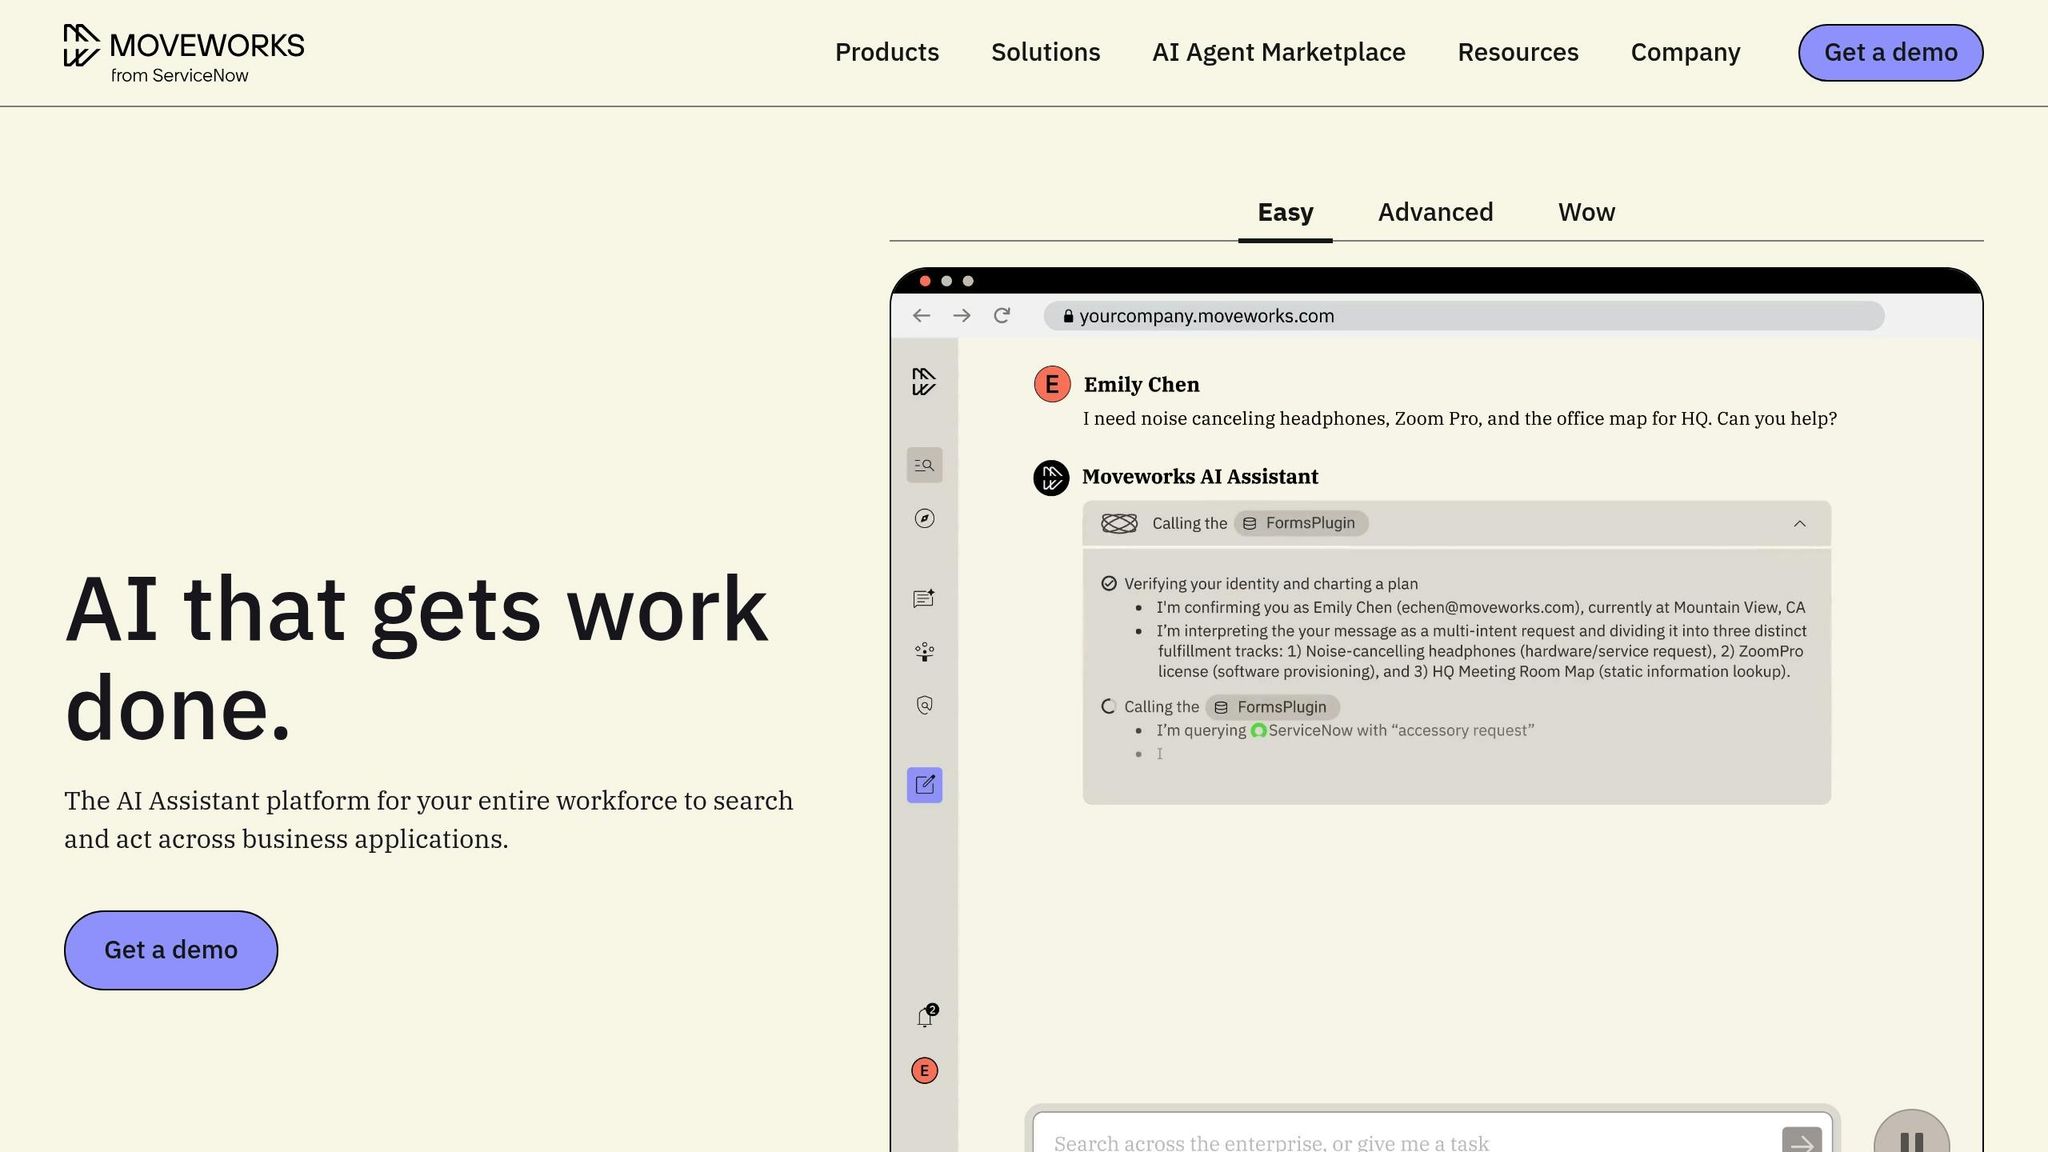This screenshot has width=2048, height=1152.
Task: Click the compose icon highlighted in purple
Action: pyautogui.click(x=924, y=786)
